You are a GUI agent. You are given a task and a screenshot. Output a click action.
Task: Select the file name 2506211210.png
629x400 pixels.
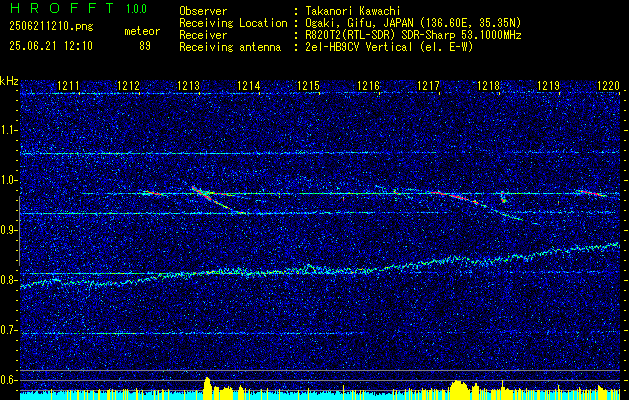tap(51, 27)
